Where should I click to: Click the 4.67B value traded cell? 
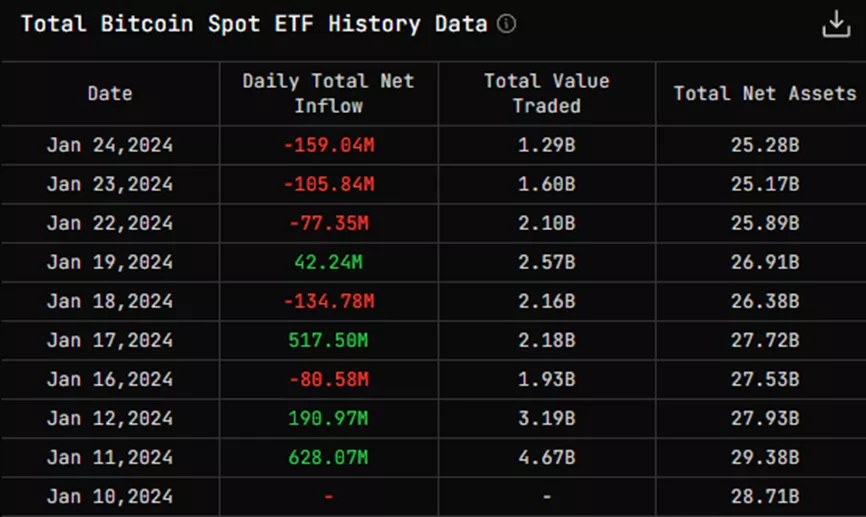point(546,457)
